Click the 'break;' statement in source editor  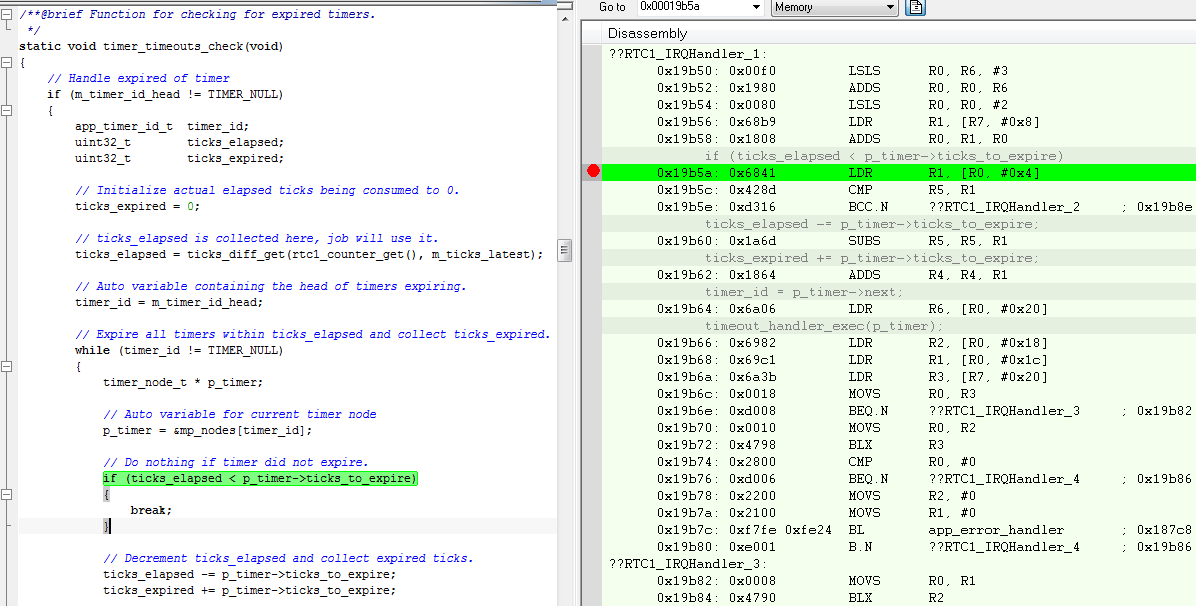pos(151,510)
